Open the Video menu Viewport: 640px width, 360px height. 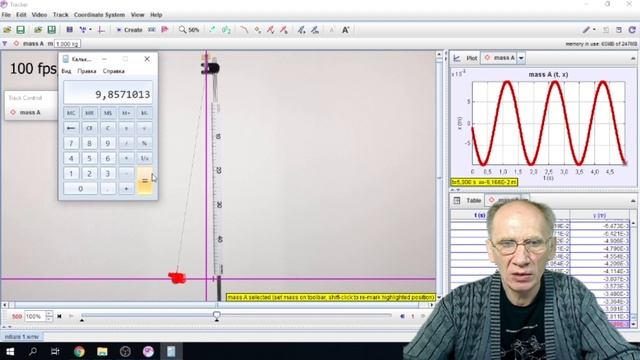click(40, 15)
